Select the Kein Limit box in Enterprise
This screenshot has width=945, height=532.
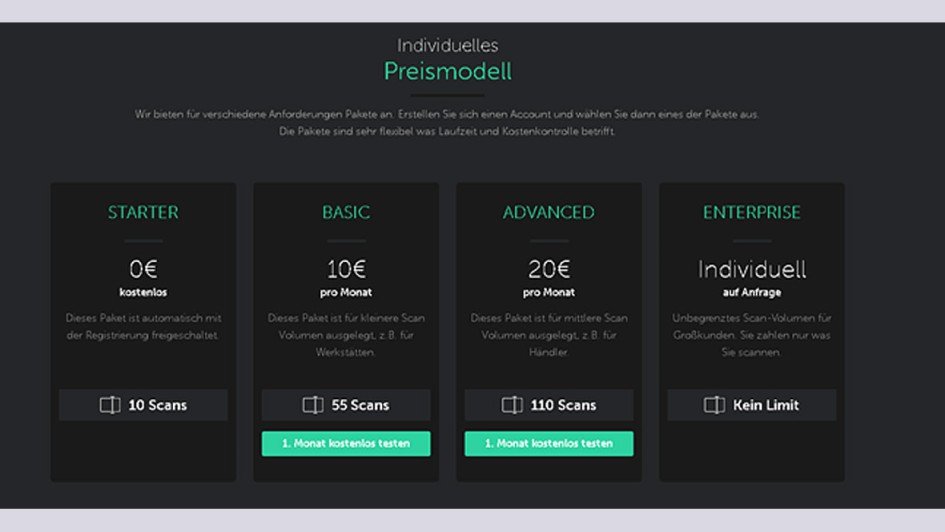tap(752, 405)
